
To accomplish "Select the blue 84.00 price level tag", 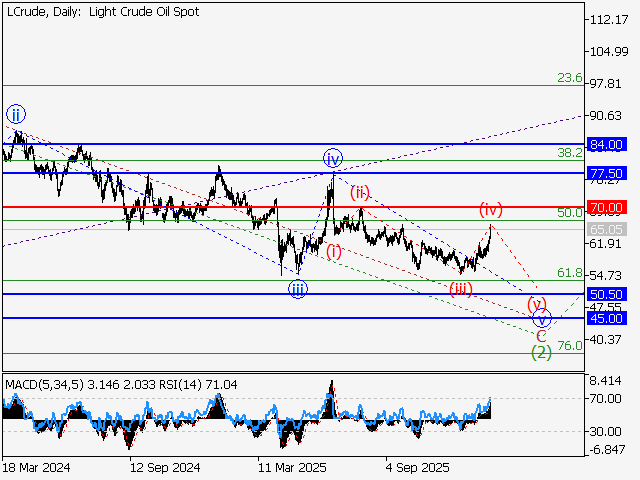I will (607, 144).
